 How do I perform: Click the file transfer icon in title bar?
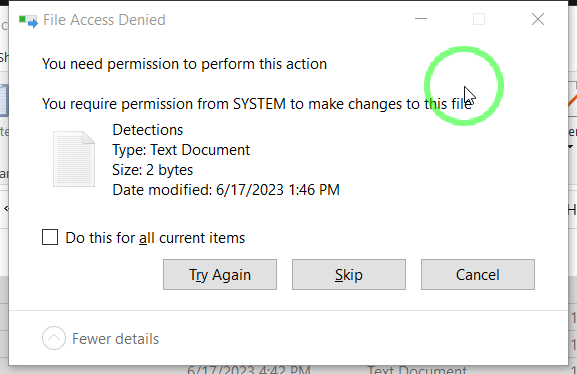coord(28,21)
